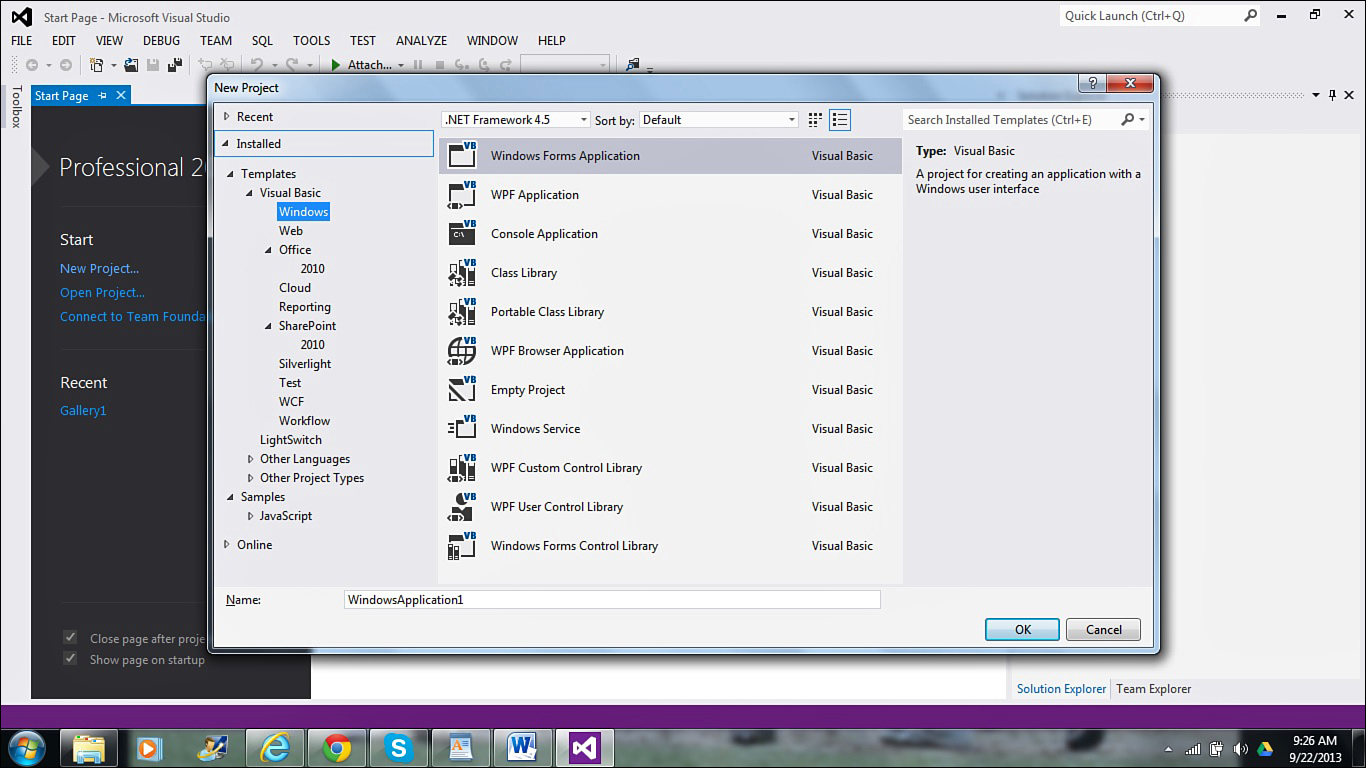Open the TOOLS menu
Viewport: 1366px width, 768px height.
(312, 41)
